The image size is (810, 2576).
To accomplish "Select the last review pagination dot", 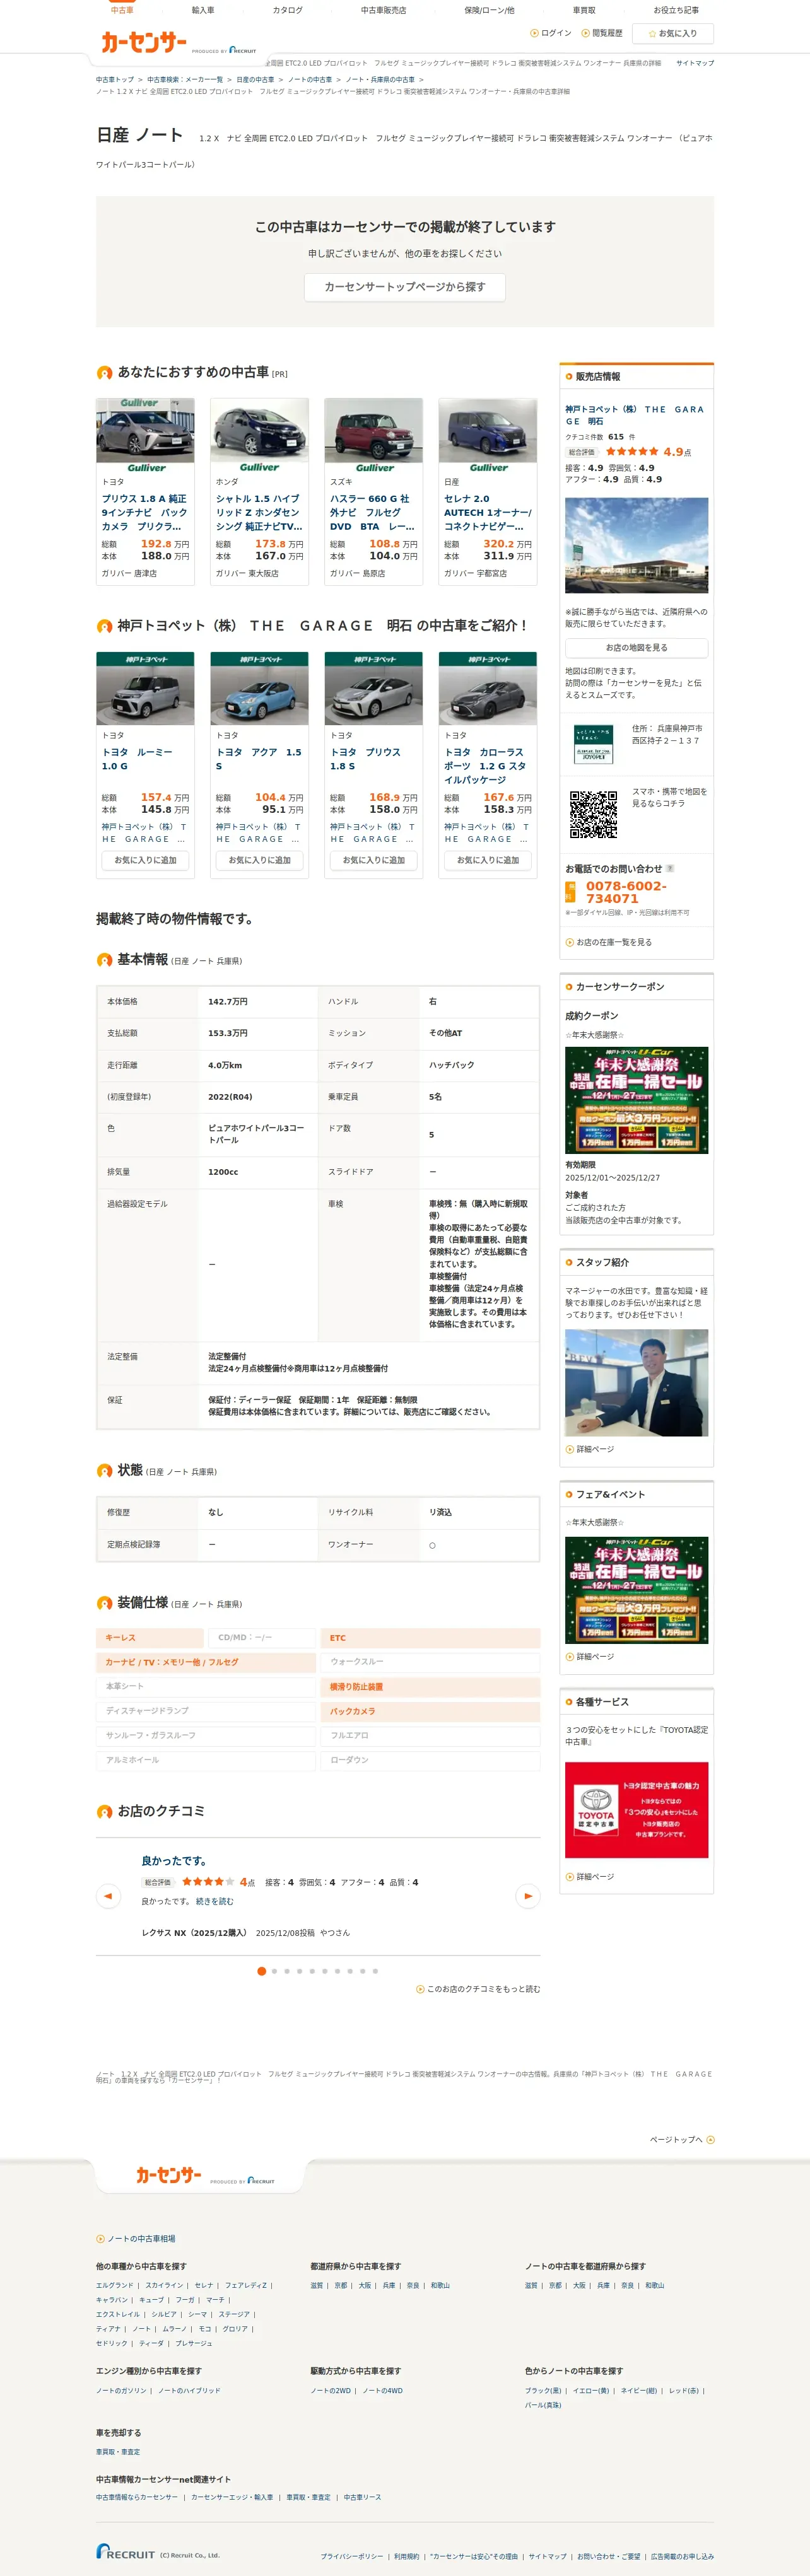I will point(375,1971).
